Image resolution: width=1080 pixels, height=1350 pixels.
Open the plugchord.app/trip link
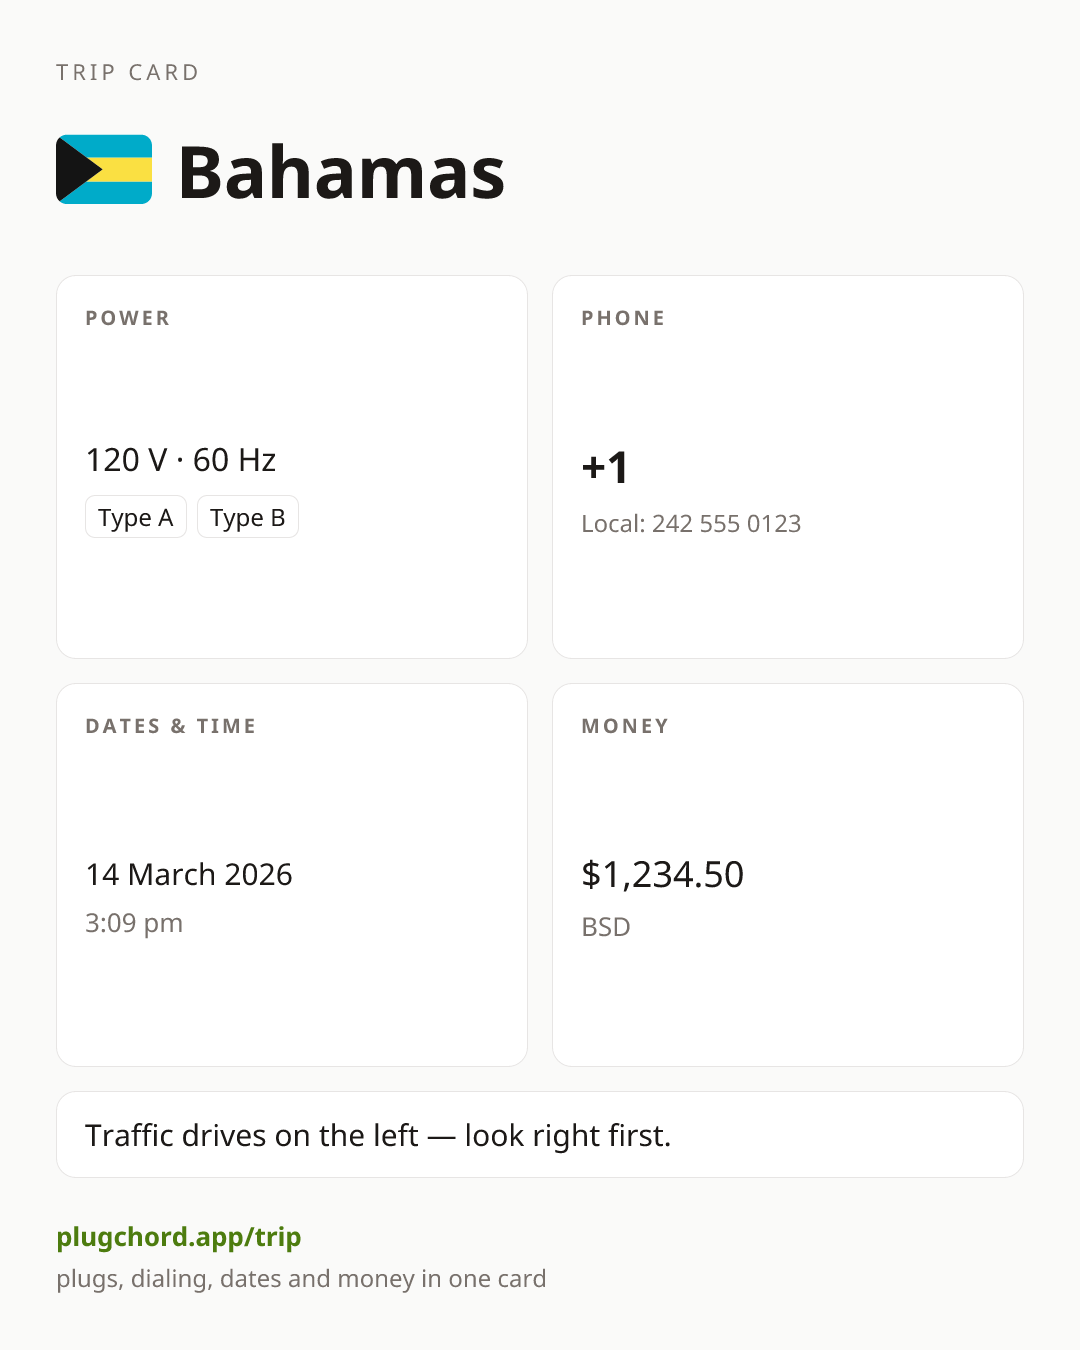(179, 1237)
